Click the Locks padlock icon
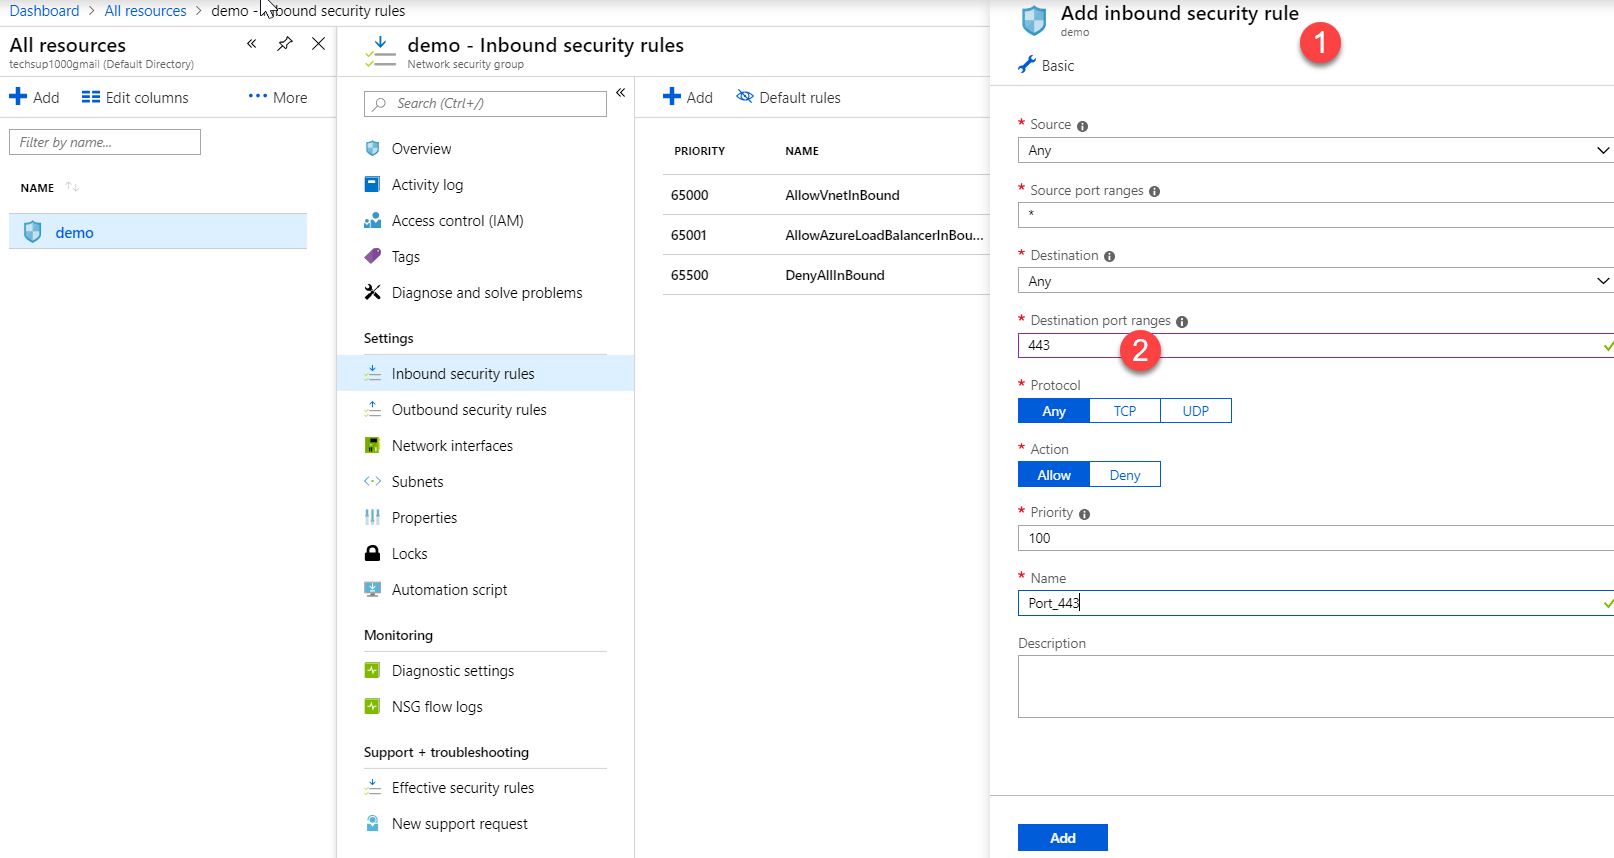The width and height of the screenshot is (1614, 858). (x=373, y=553)
